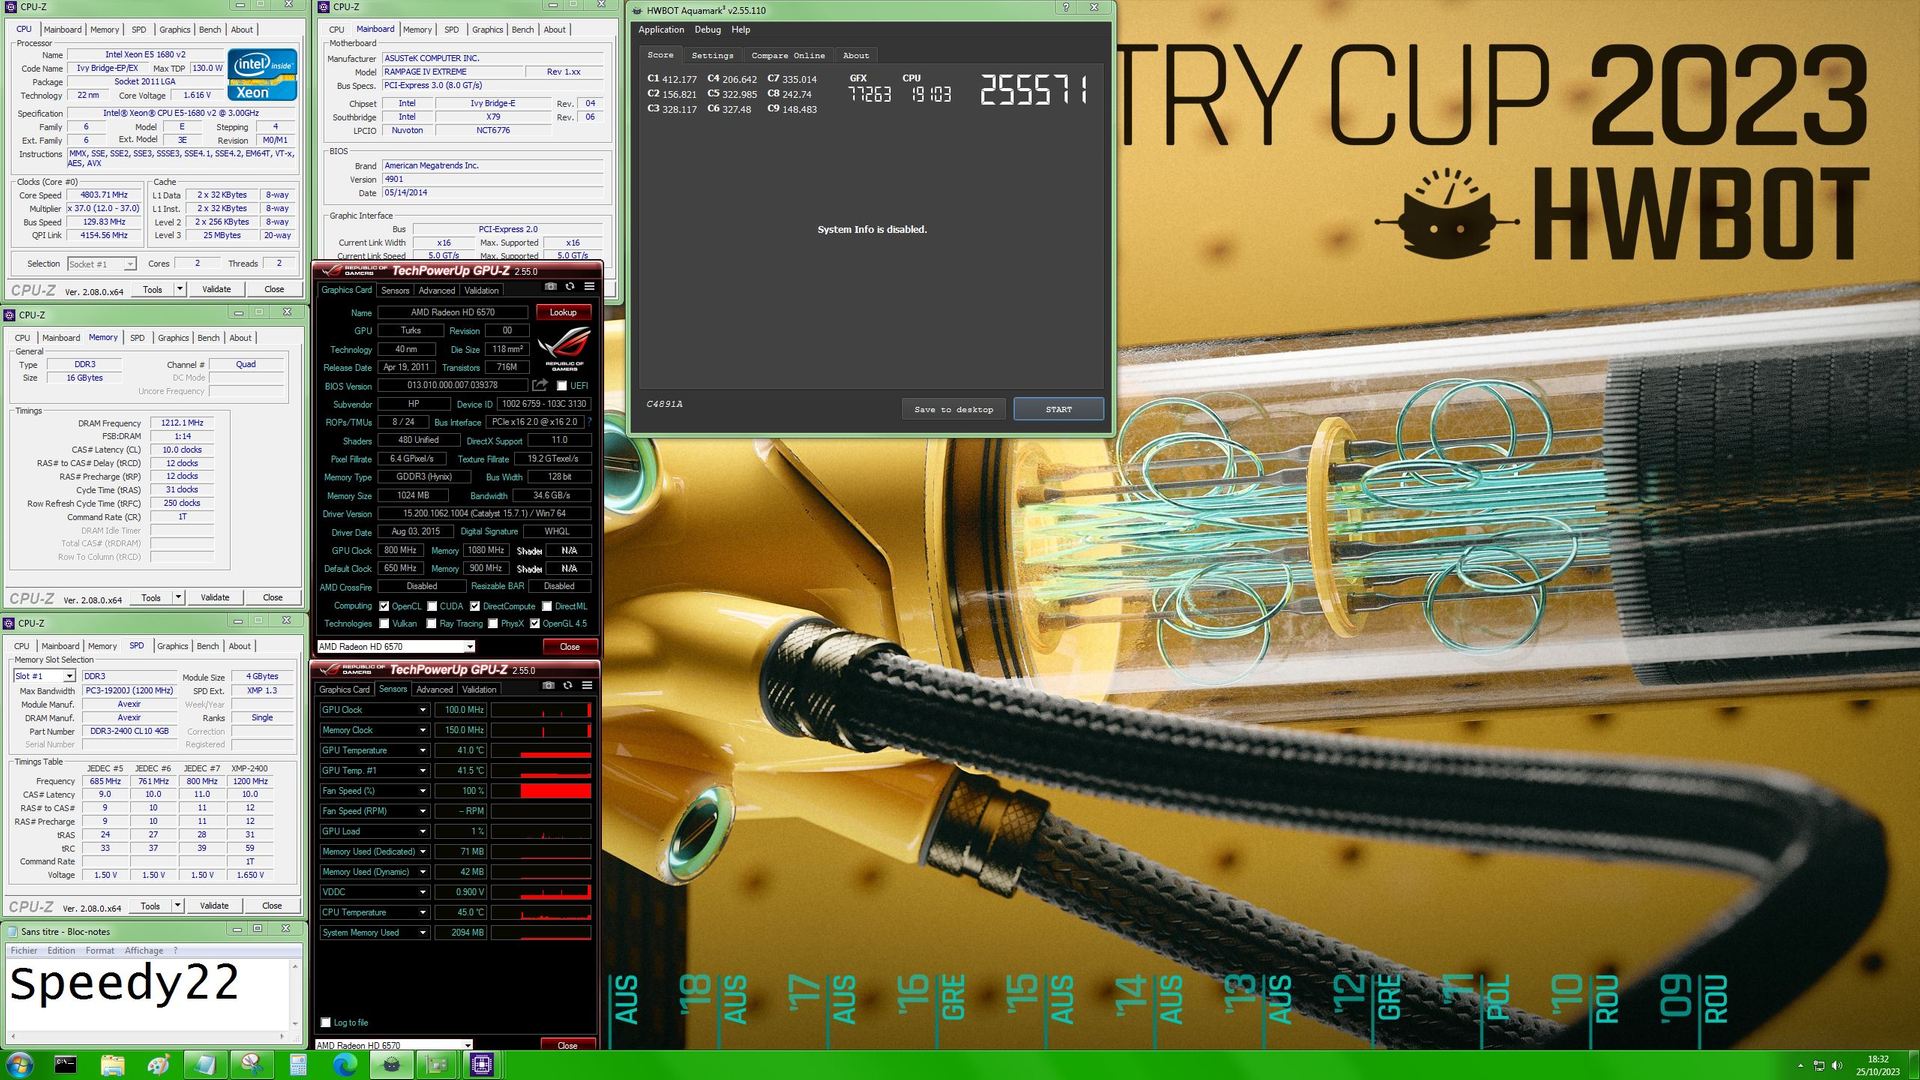The image size is (1920, 1080).
Task: Click Validate button in CPU-Z SPD window
Action: click(x=214, y=906)
